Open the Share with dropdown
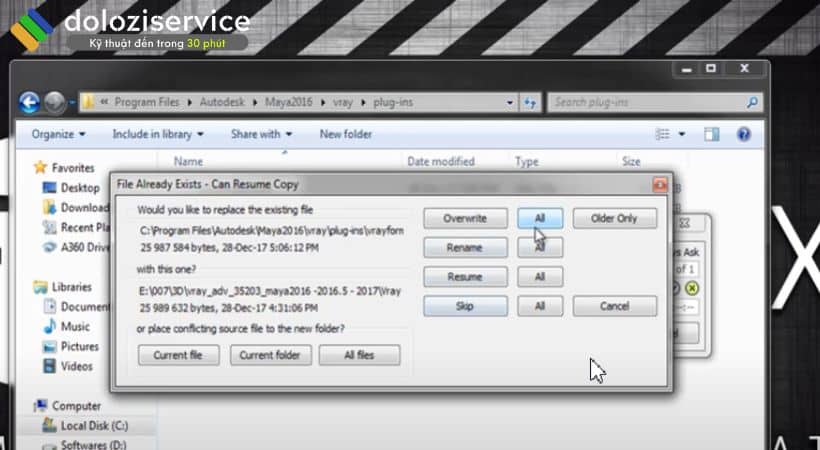This screenshot has height=450, width=820. [261, 134]
